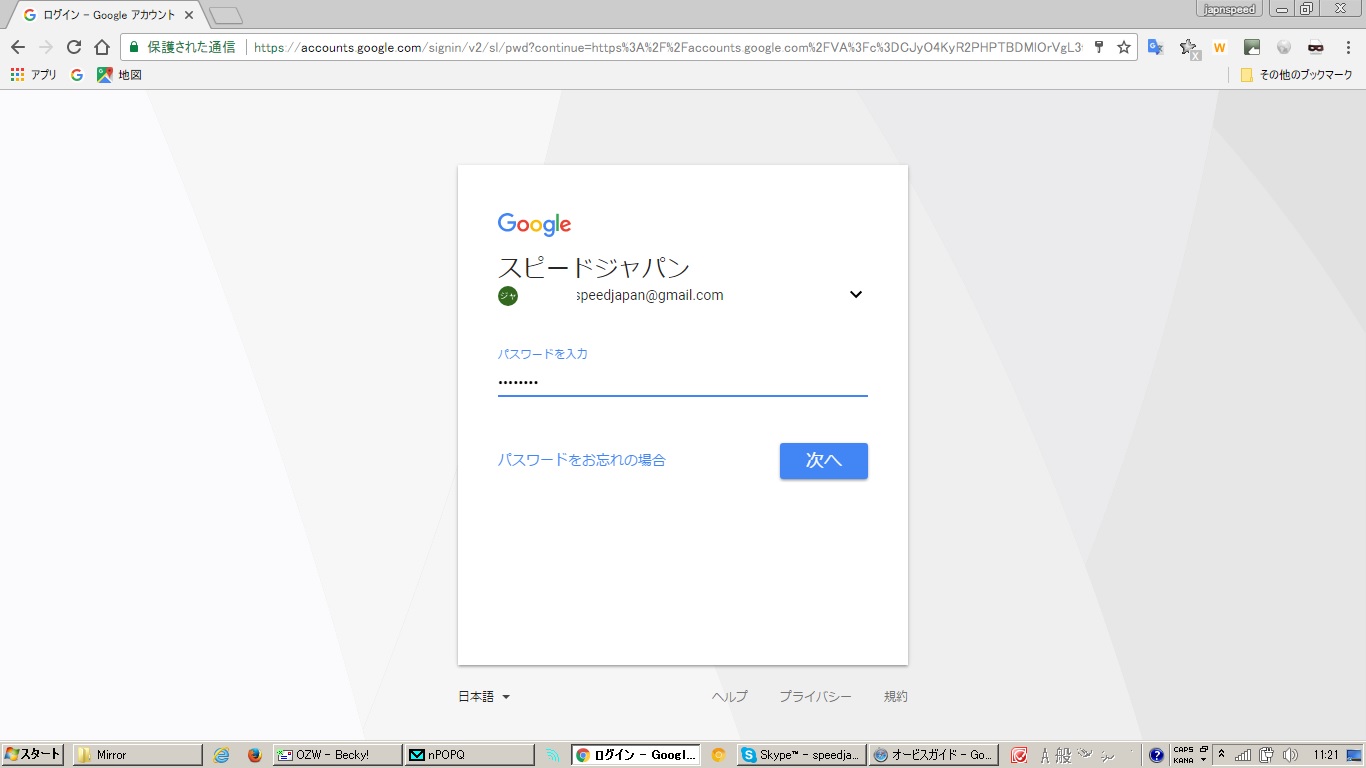This screenshot has width=1366, height=768.
Task: Click the red checkmark tray icon
Action: coord(1019,755)
